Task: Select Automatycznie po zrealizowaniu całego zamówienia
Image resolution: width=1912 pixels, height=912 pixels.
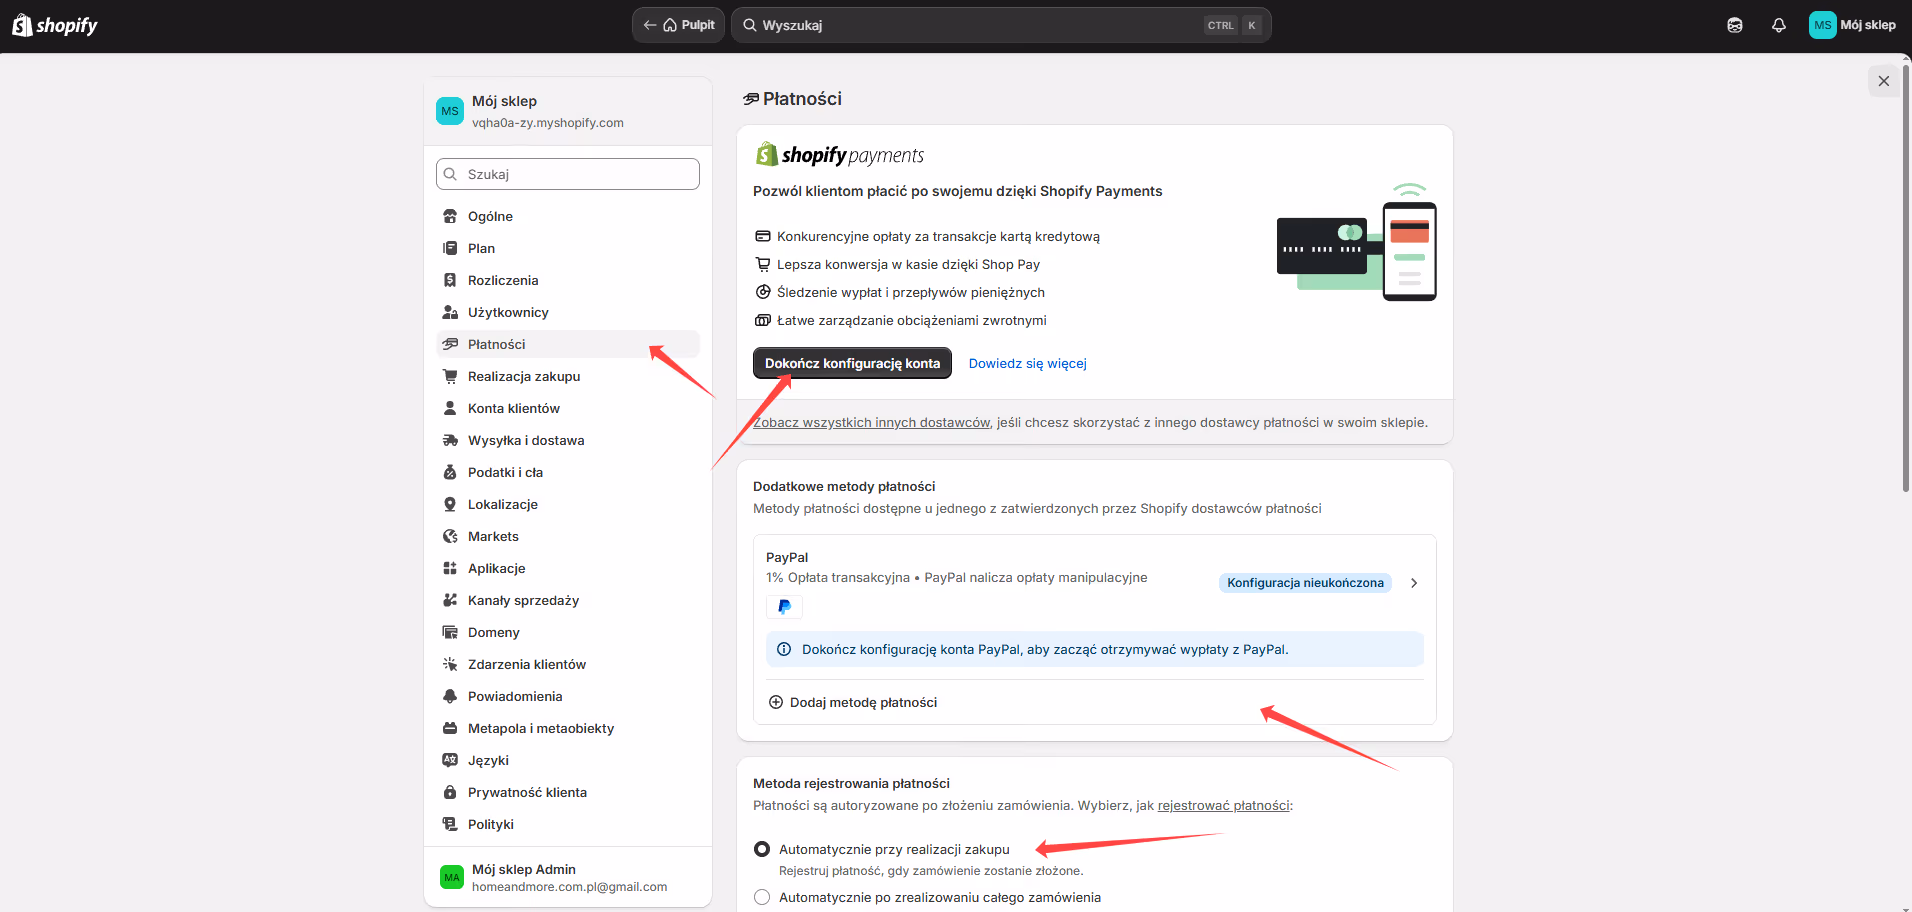Action: pyautogui.click(x=761, y=896)
